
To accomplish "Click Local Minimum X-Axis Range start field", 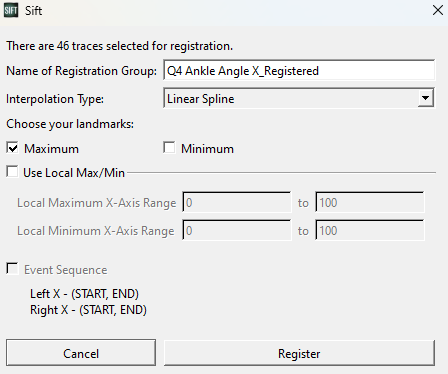I will click(237, 230).
